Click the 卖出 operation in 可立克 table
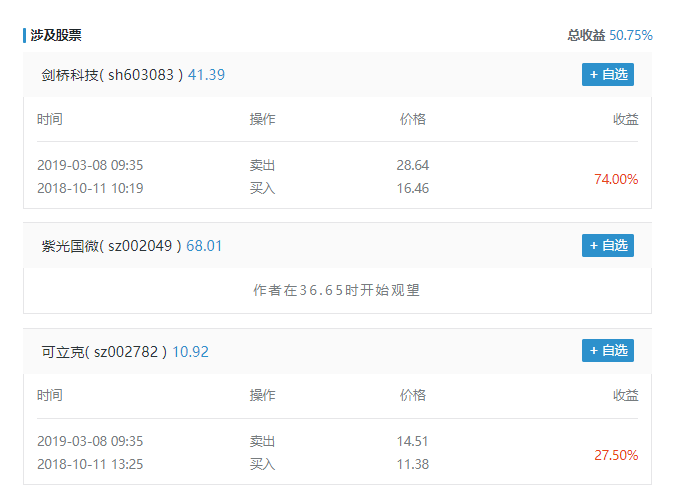 262,441
